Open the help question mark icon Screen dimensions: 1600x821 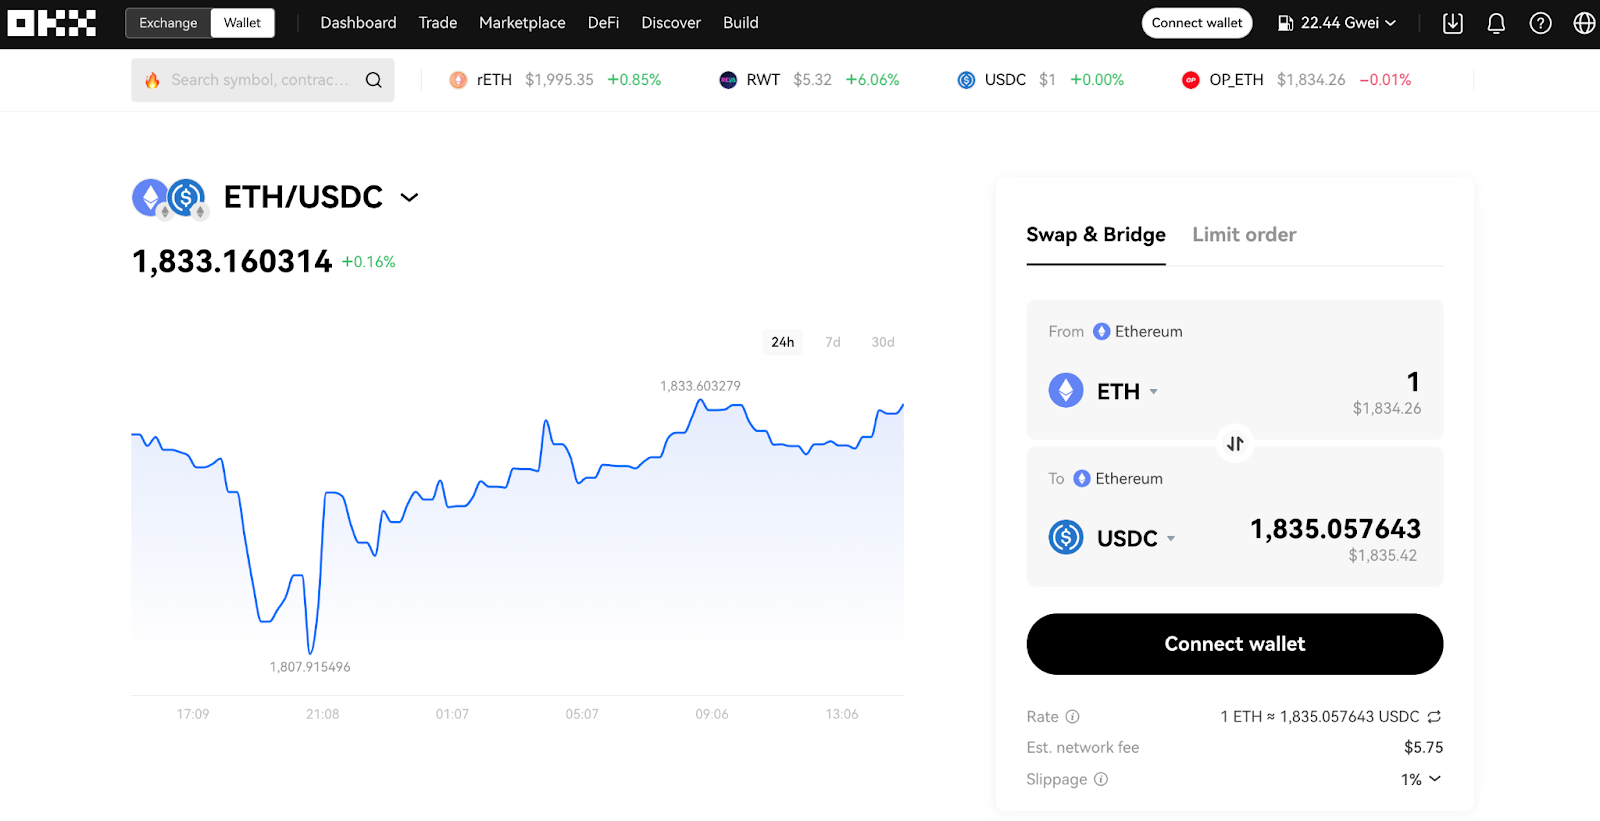coord(1540,23)
